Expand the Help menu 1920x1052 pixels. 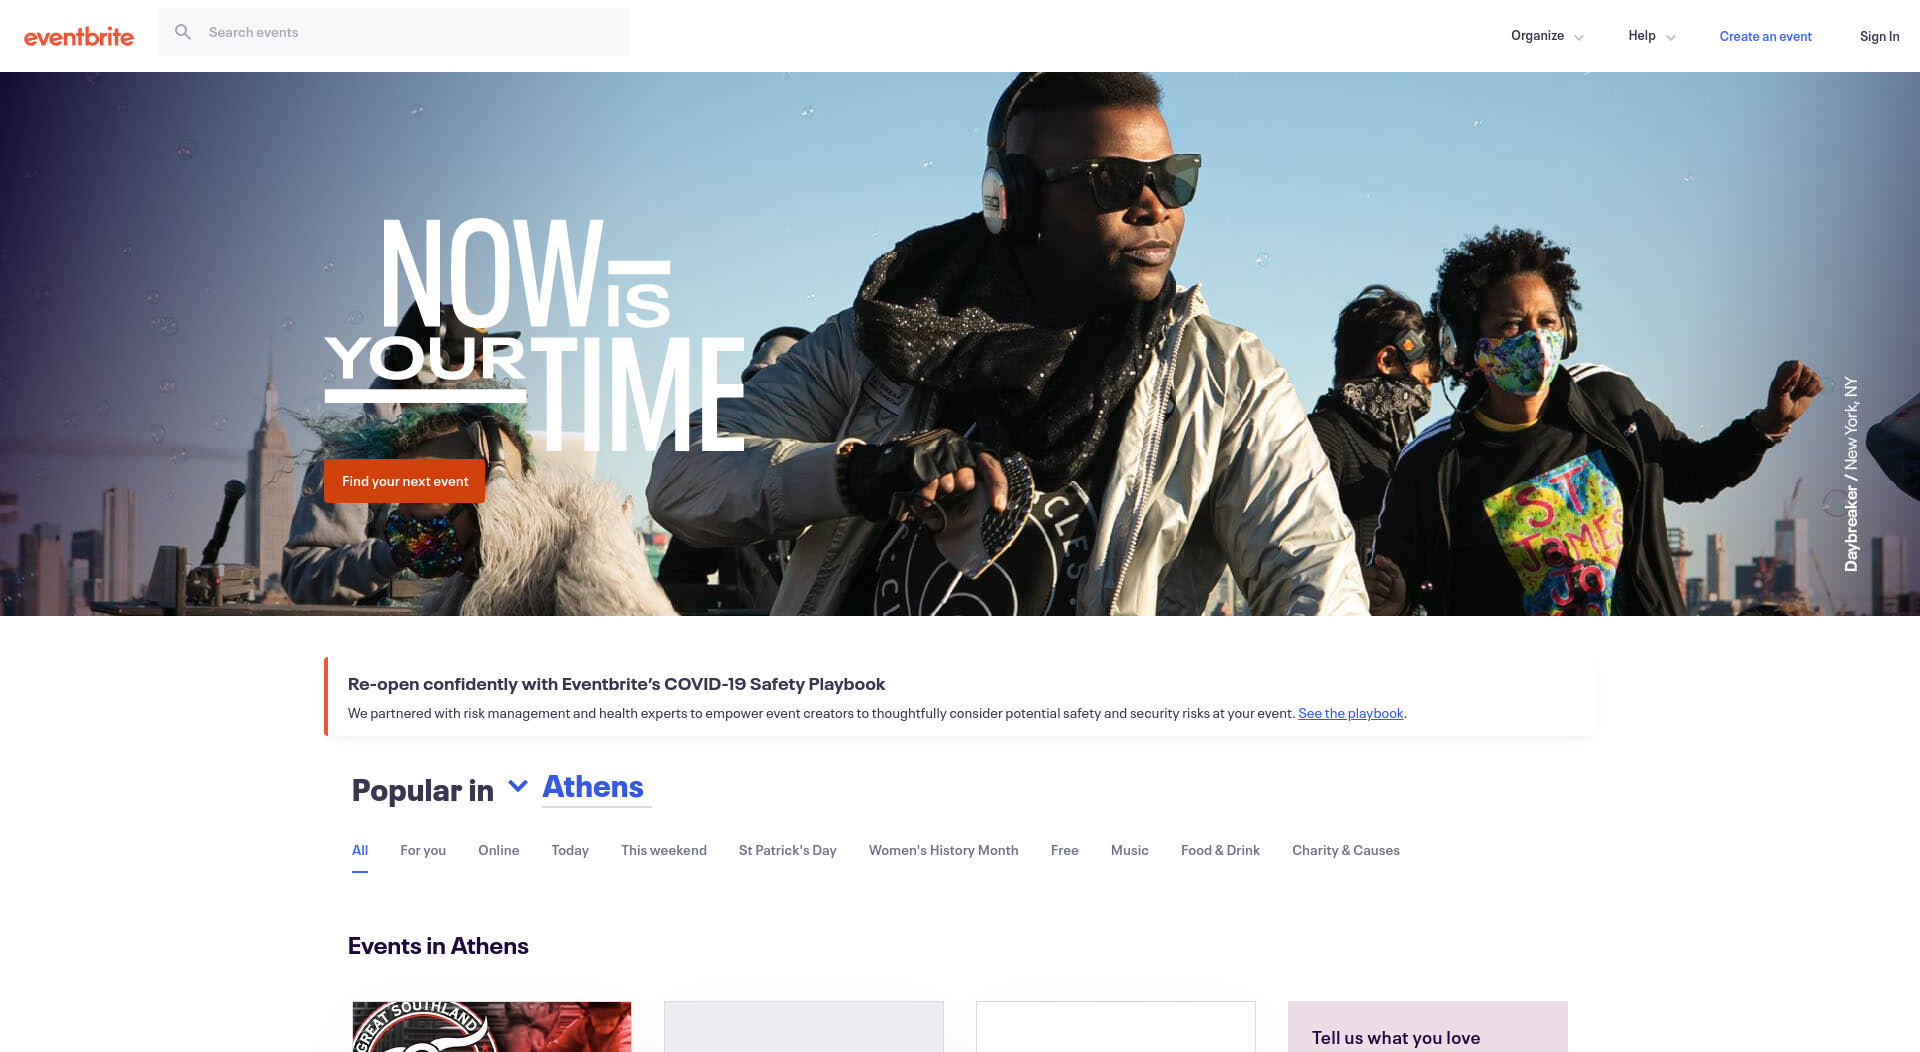[1651, 36]
